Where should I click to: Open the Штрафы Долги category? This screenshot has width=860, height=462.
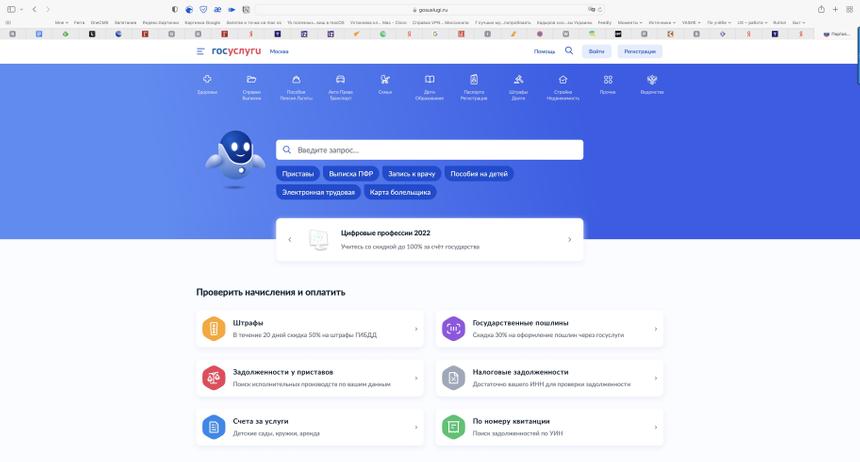coord(518,87)
